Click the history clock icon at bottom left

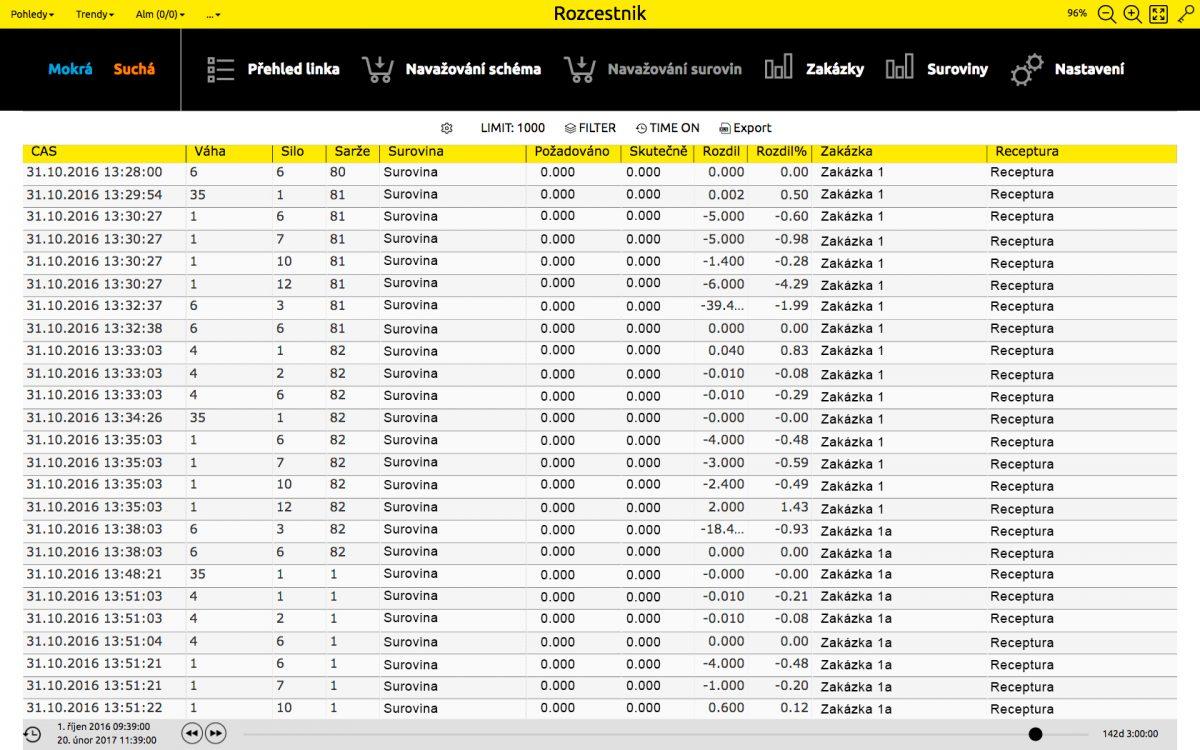coord(32,734)
